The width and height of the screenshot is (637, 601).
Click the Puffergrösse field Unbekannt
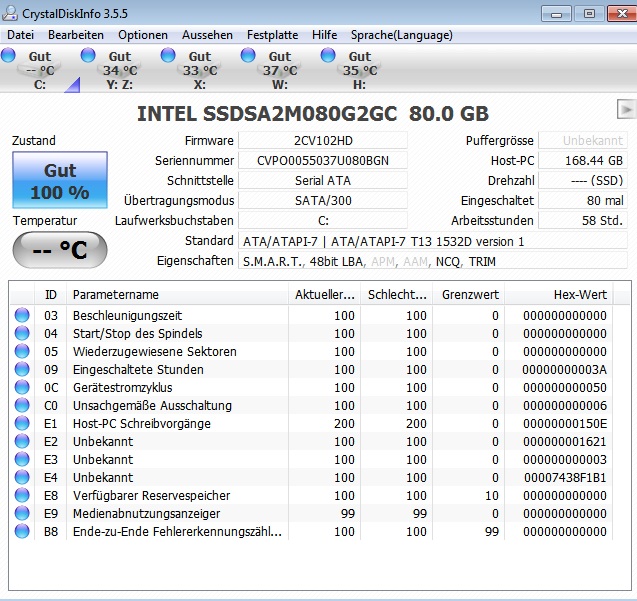tap(583, 141)
